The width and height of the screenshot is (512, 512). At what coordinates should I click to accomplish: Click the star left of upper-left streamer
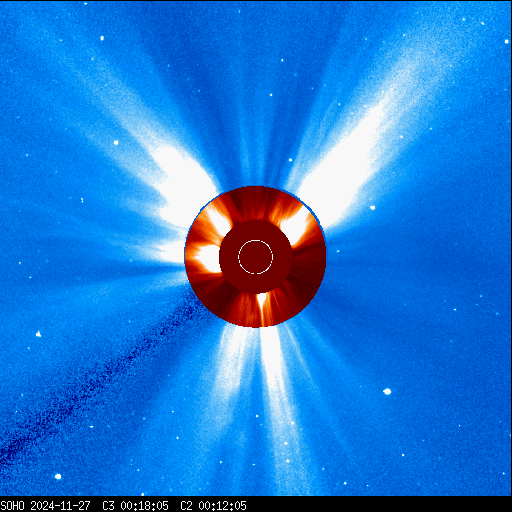tap(116, 143)
